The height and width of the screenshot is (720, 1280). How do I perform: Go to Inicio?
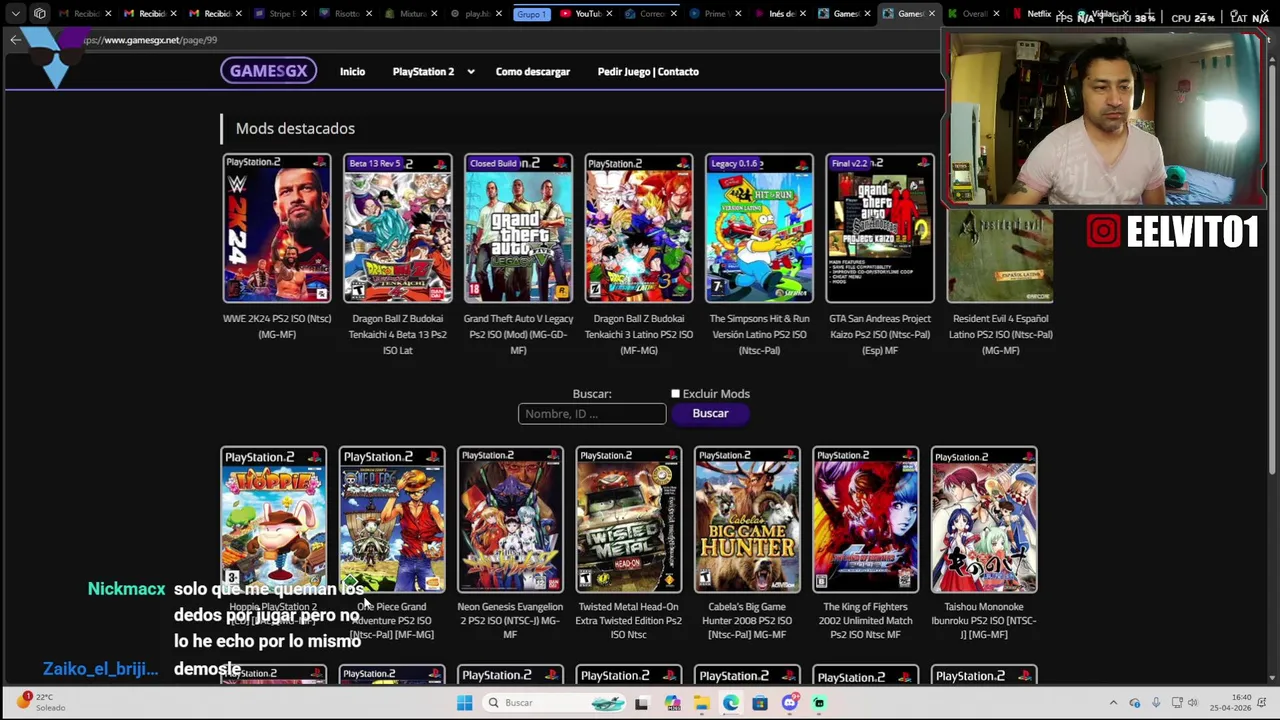click(x=352, y=72)
